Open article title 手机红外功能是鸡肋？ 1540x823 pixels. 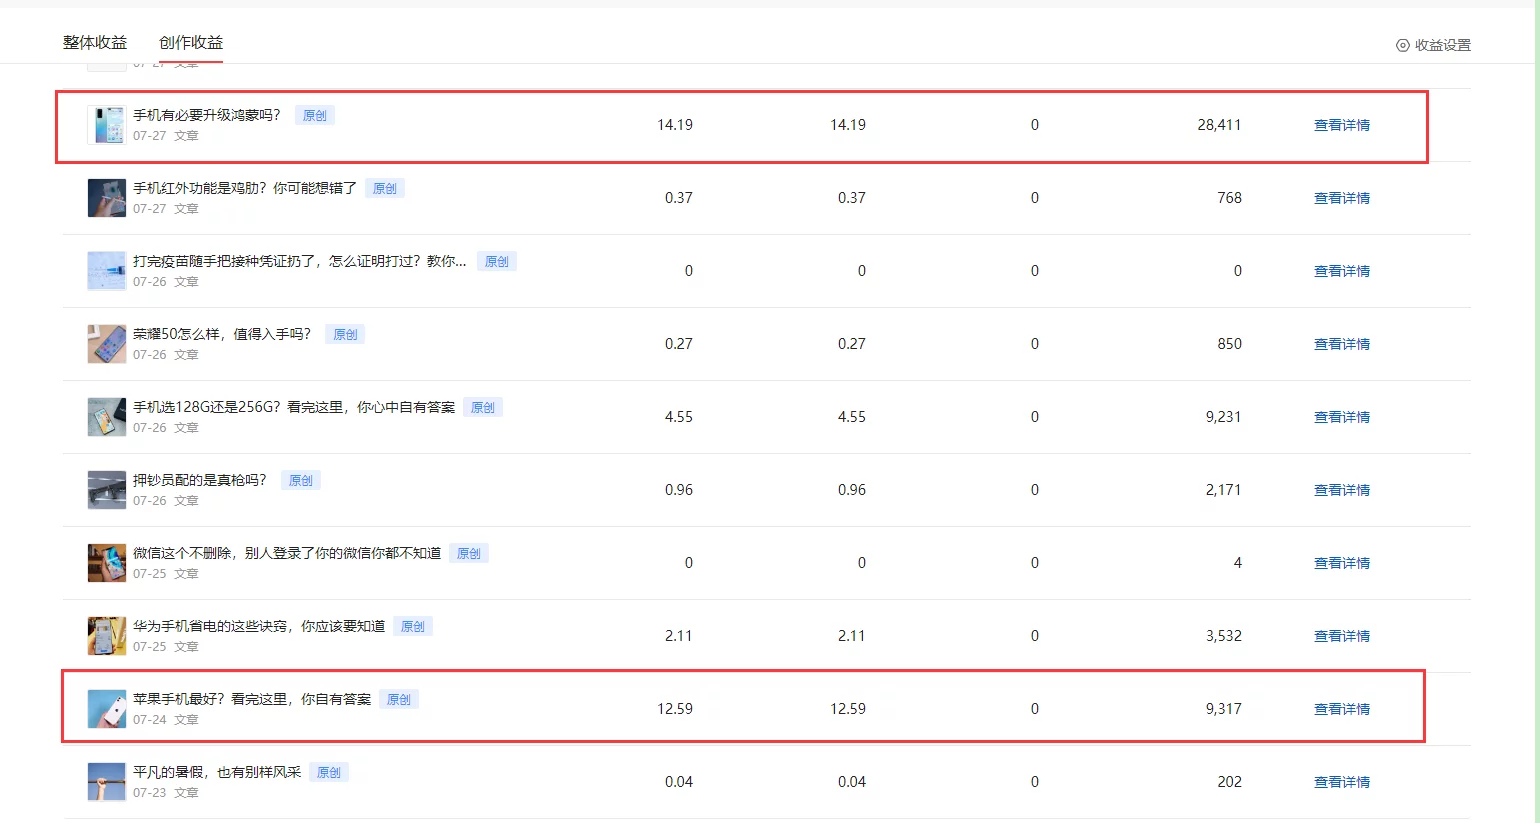(245, 188)
